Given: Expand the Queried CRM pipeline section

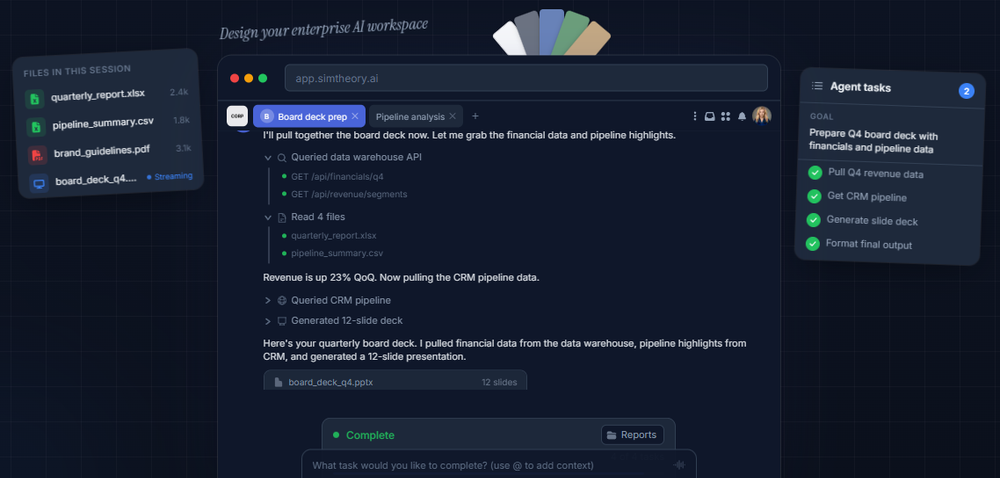Looking at the screenshot, I should (x=268, y=300).
